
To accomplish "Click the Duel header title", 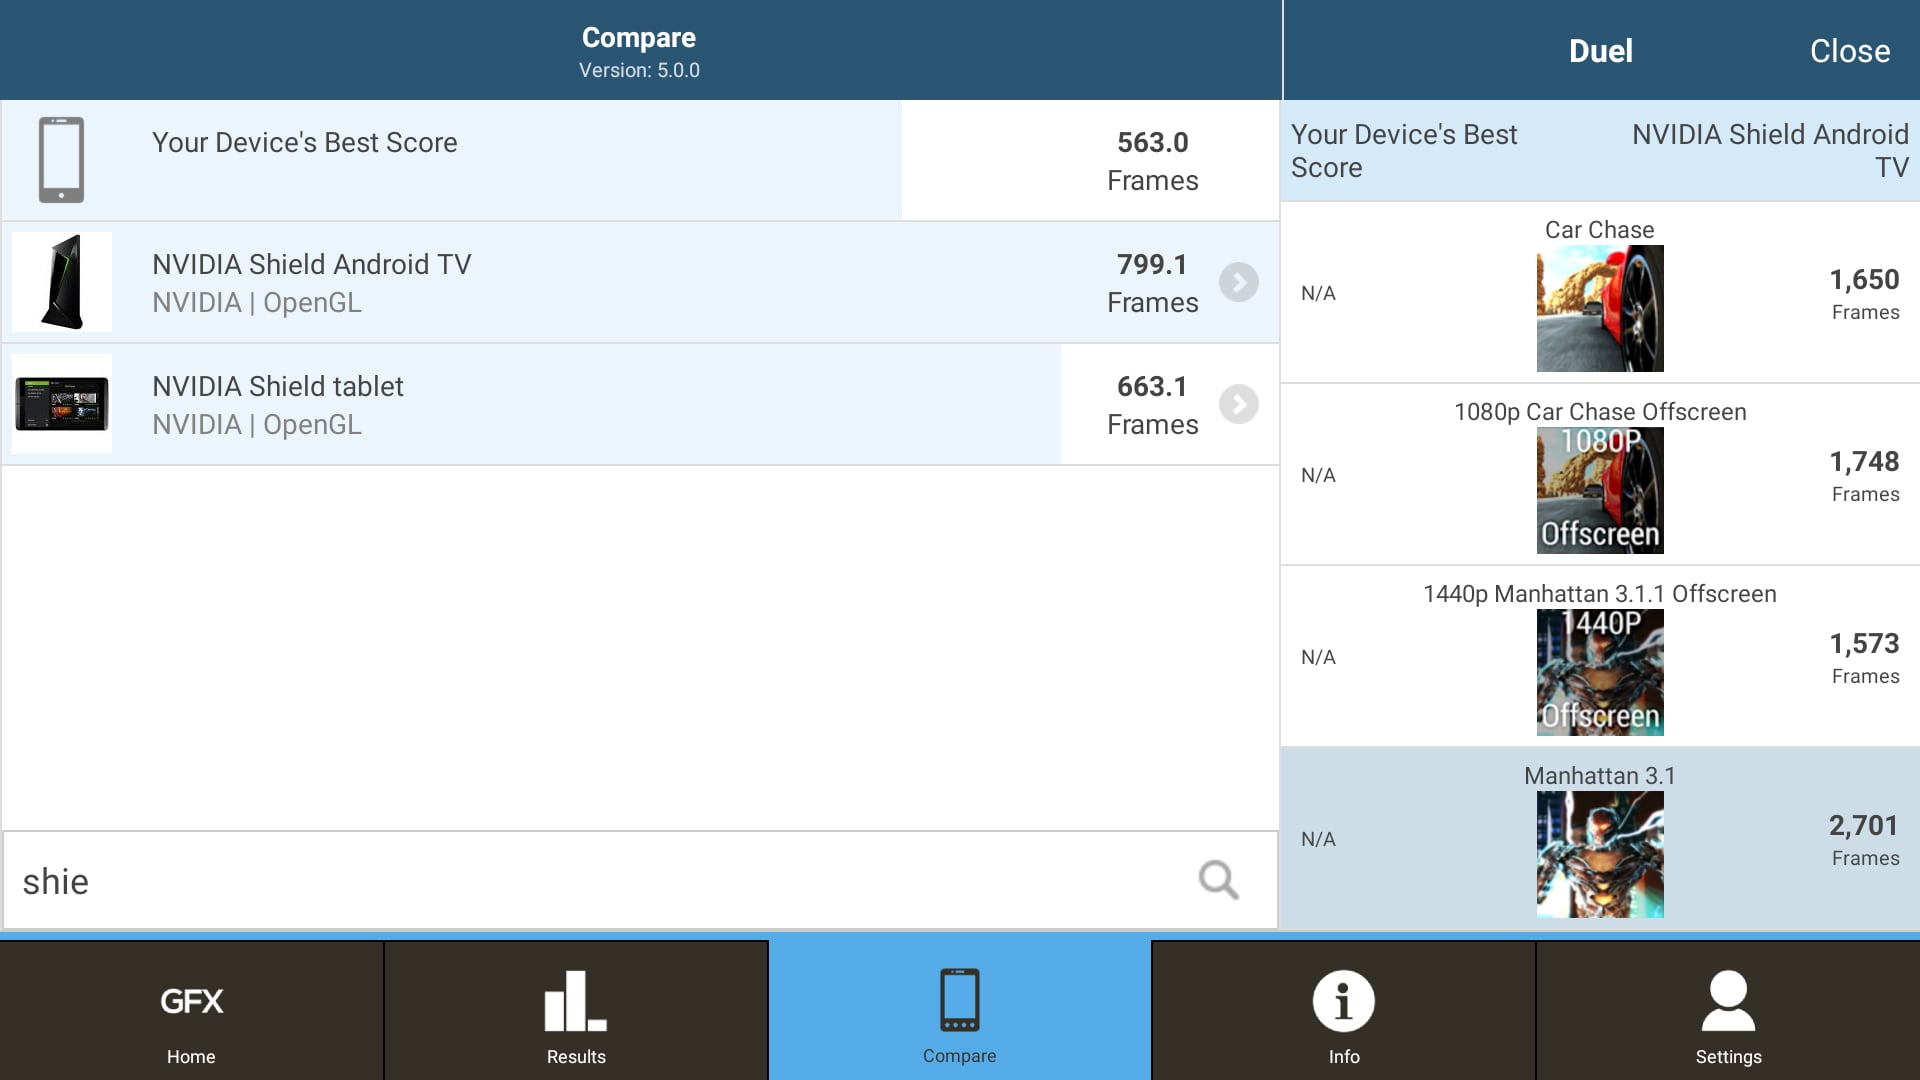I will [x=1600, y=51].
